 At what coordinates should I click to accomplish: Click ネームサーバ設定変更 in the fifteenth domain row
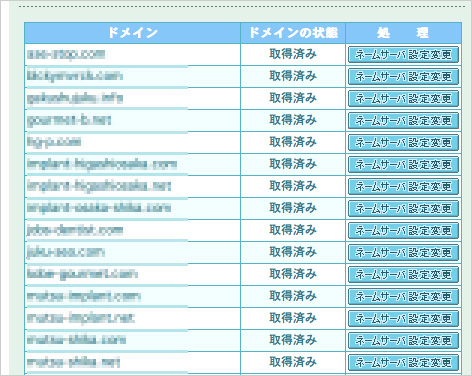click(x=403, y=363)
